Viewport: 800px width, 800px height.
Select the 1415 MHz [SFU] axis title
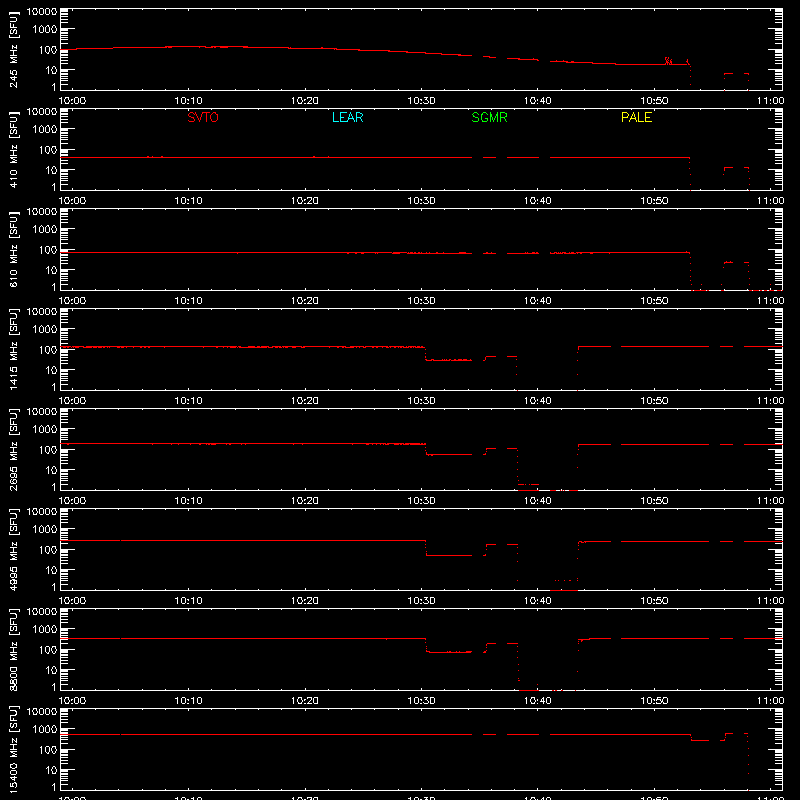13,349
